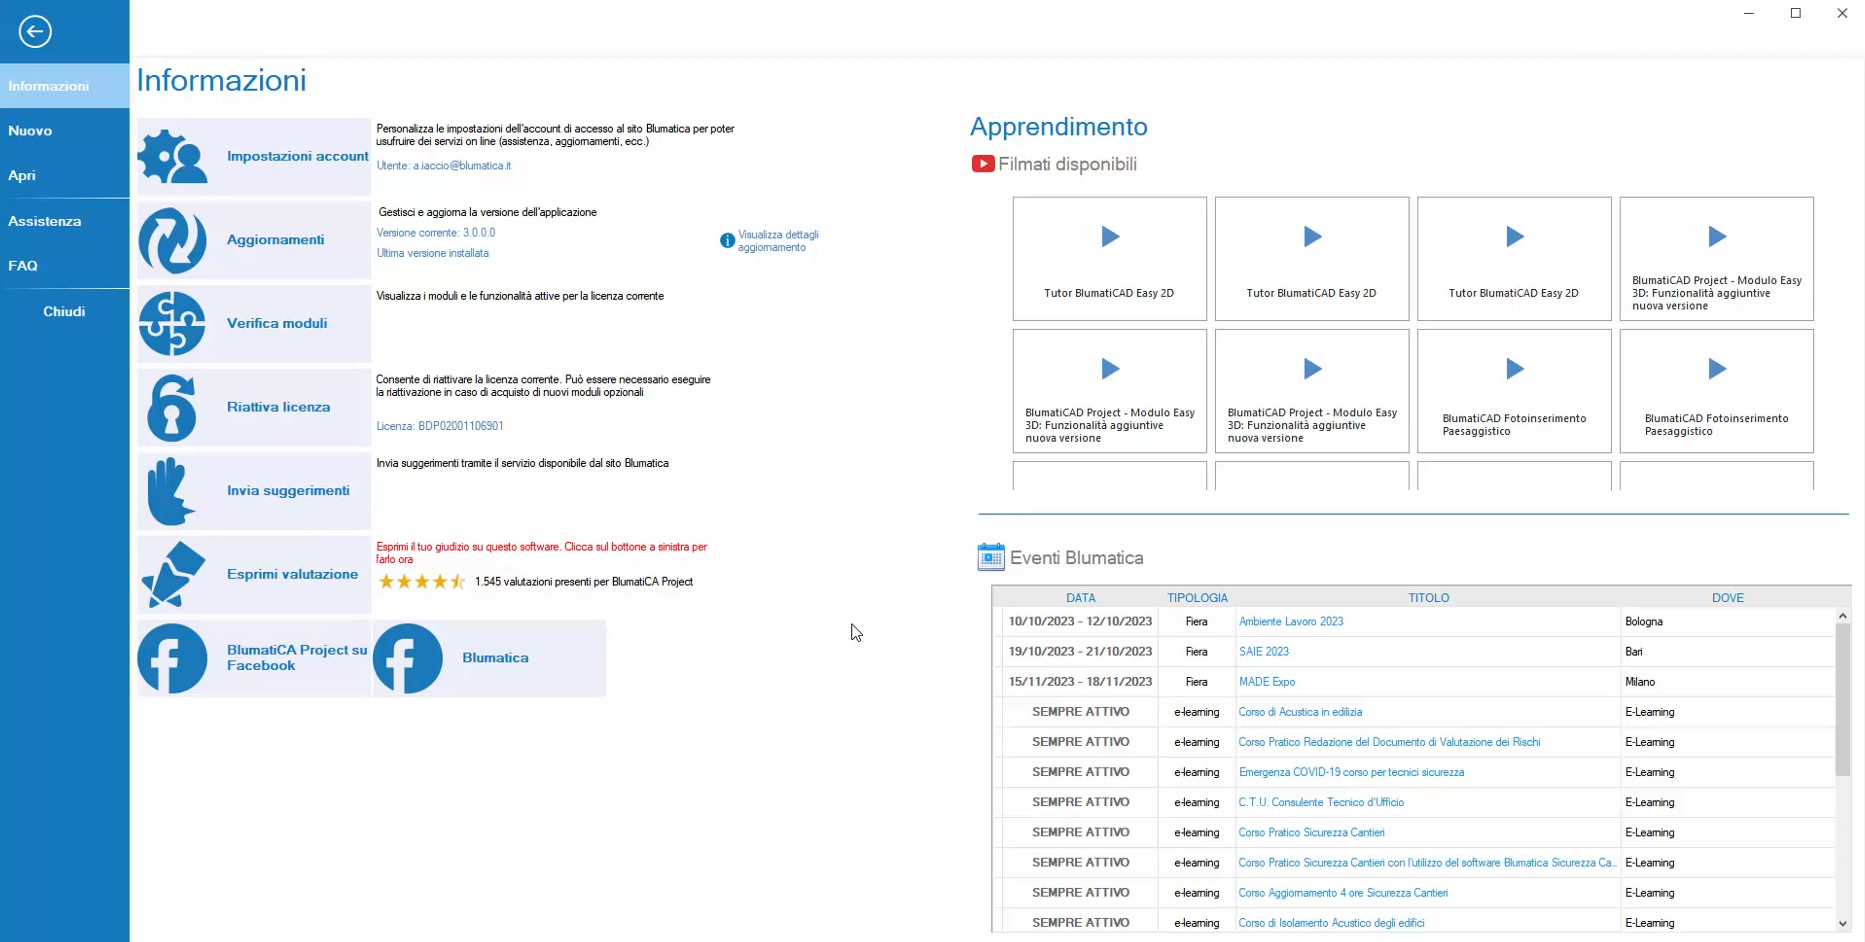Click the Riattiva licenza keyhole icon
The image size is (1865, 942).
pos(173,408)
